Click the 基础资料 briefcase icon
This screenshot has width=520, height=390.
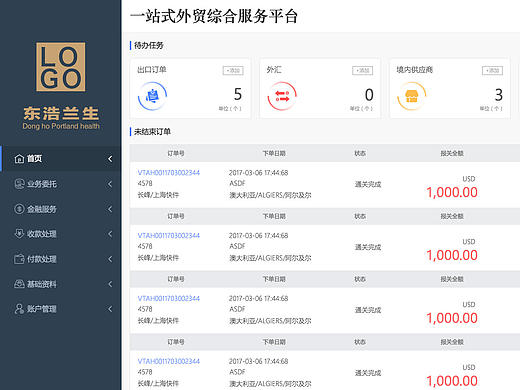[x=19, y=284]
